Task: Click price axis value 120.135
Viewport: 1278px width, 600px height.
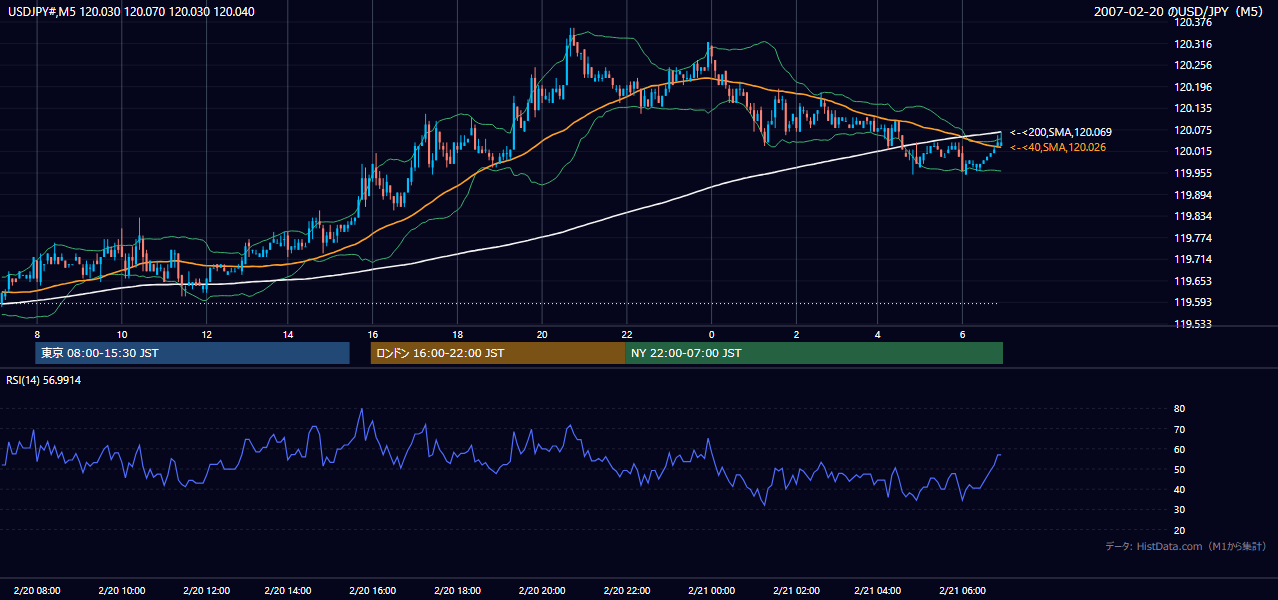Action: coord(1194,108)
